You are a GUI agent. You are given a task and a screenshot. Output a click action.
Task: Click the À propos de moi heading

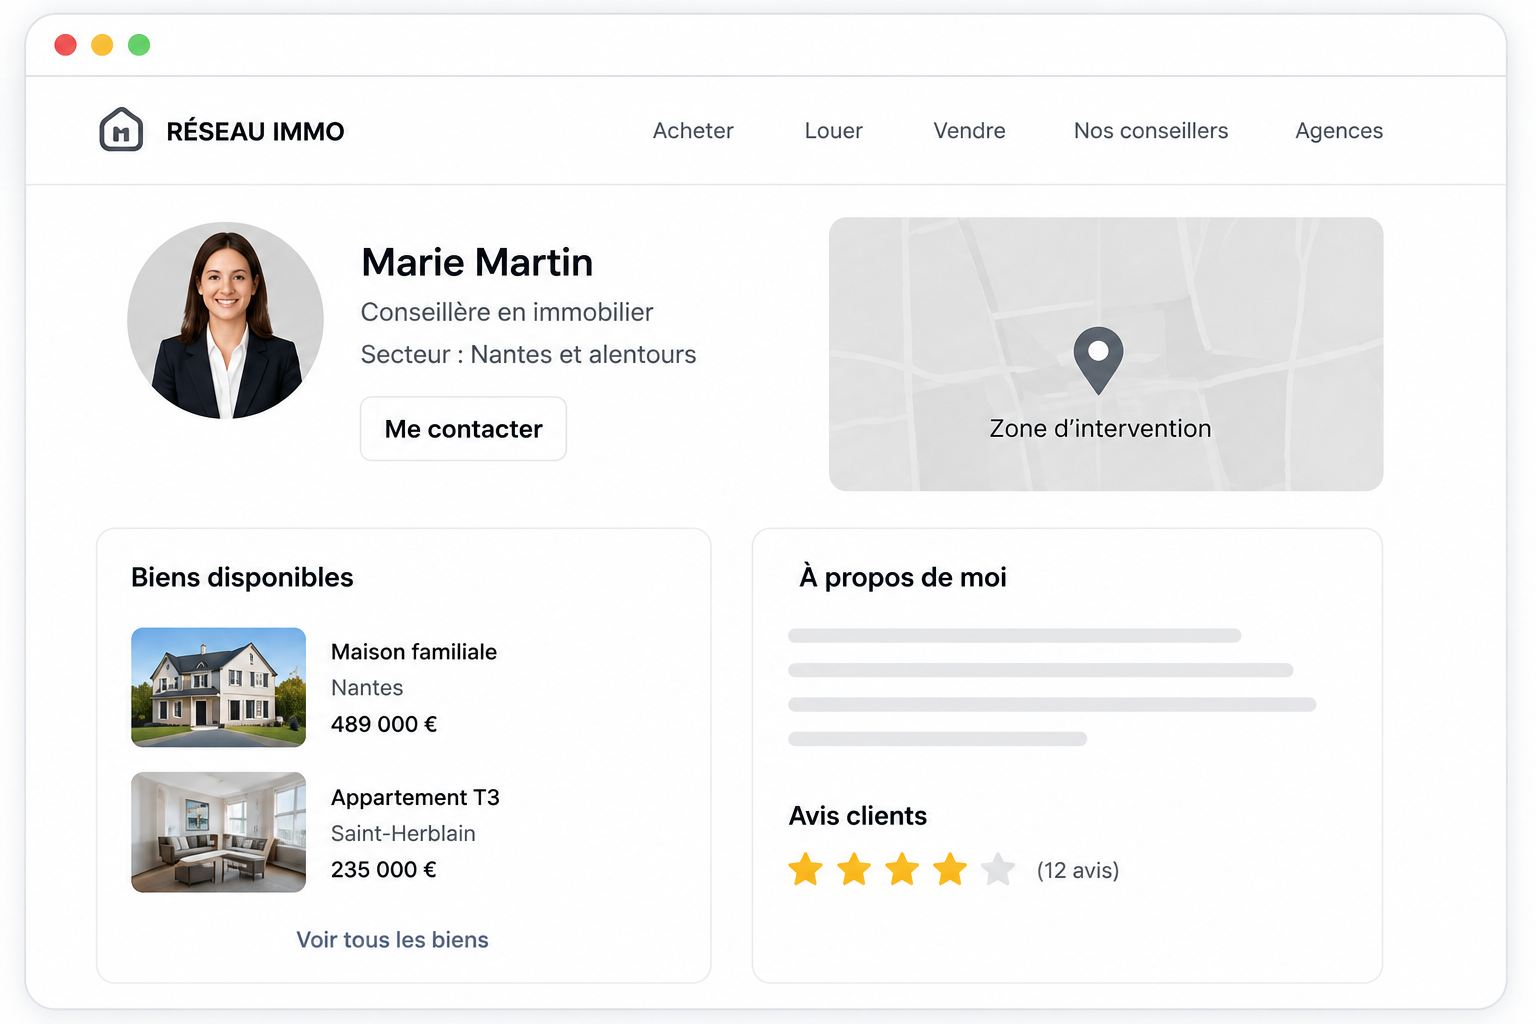tap(902, 577)
